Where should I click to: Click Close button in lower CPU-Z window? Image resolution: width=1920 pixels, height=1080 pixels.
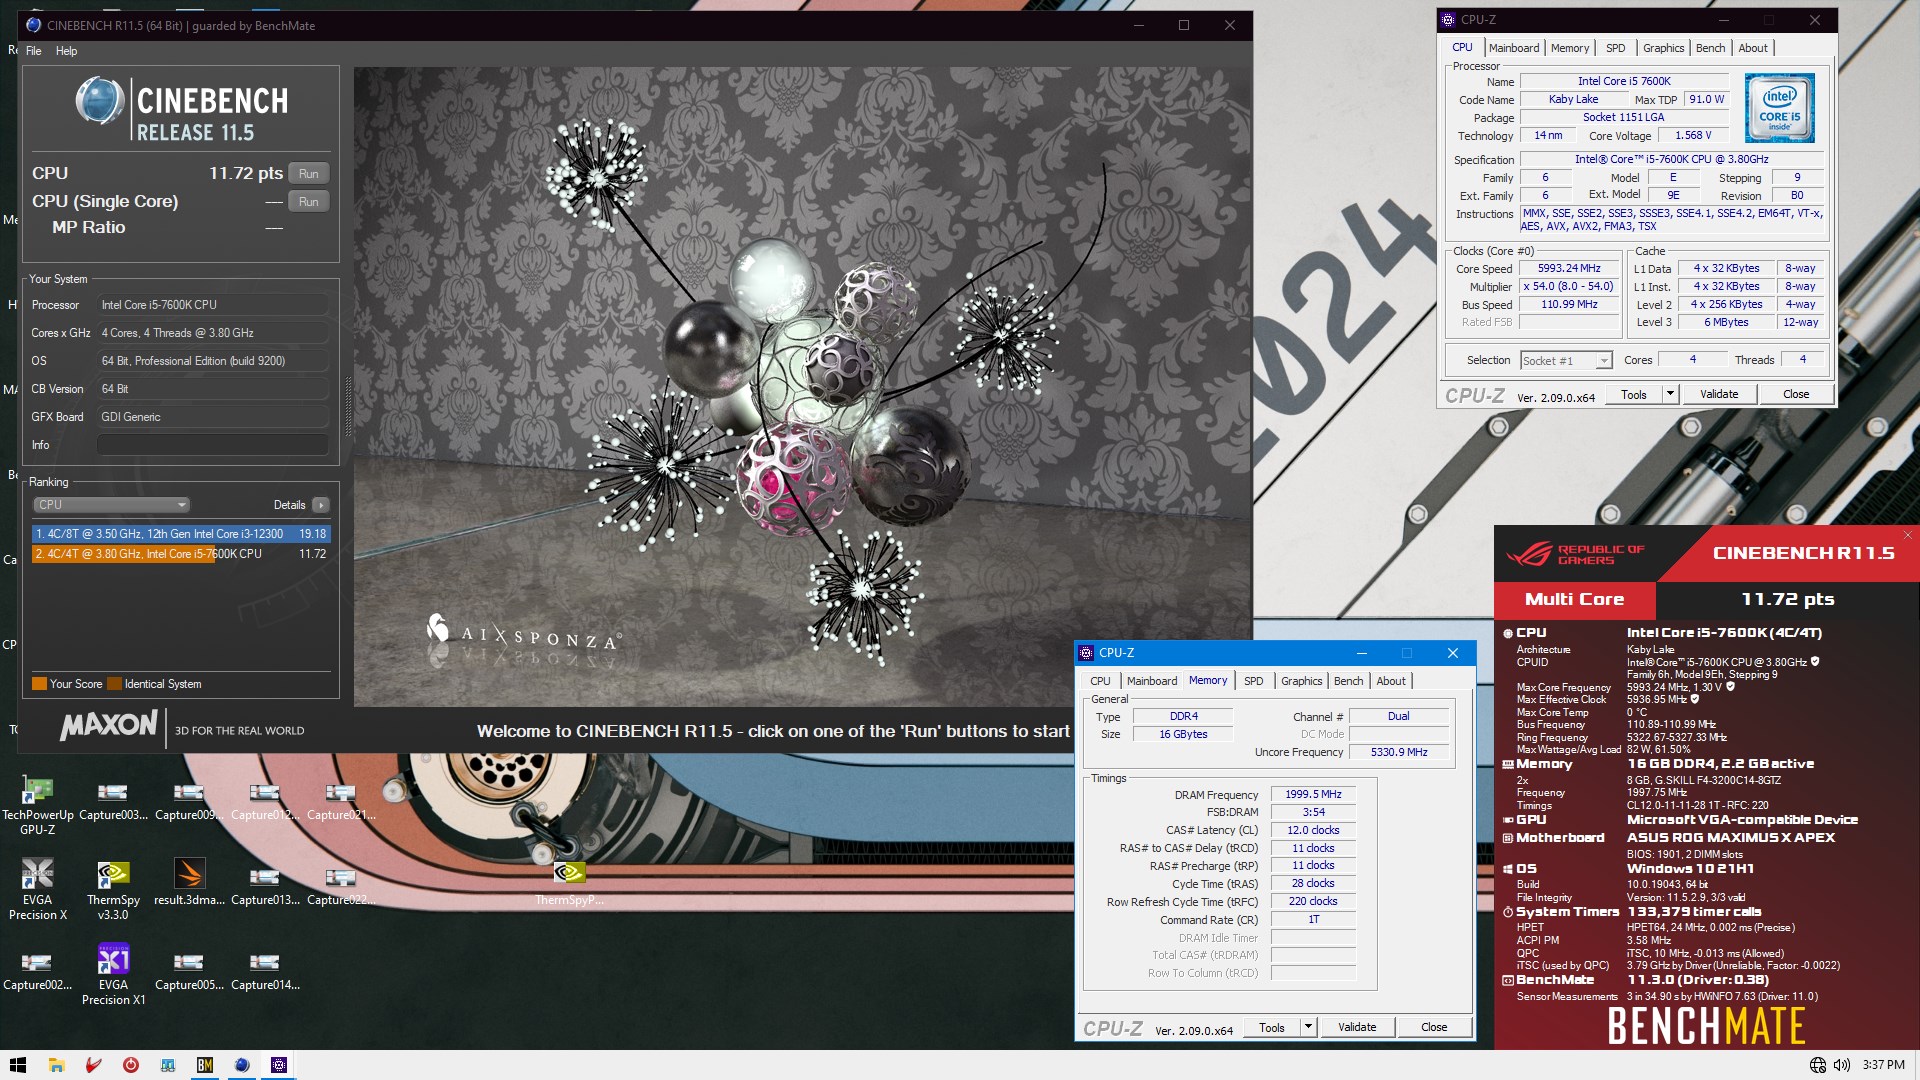click(x=1434, y=1027)
